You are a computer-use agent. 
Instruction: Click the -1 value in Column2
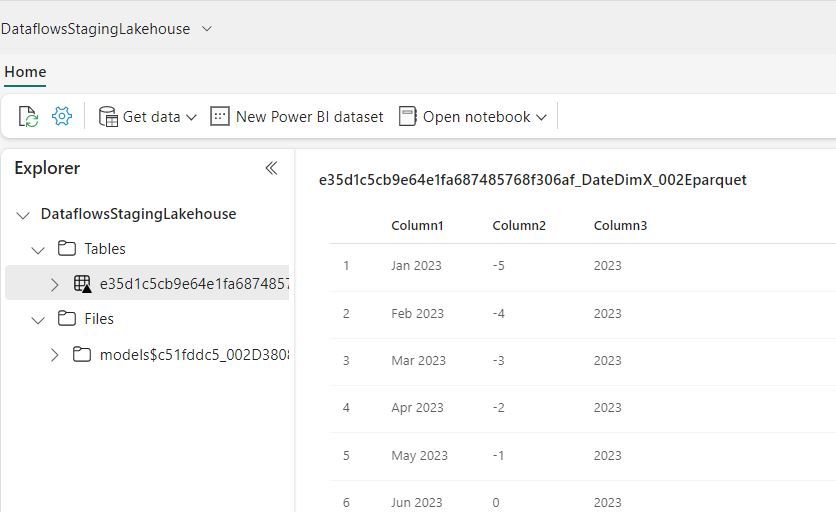coord(499,456)
